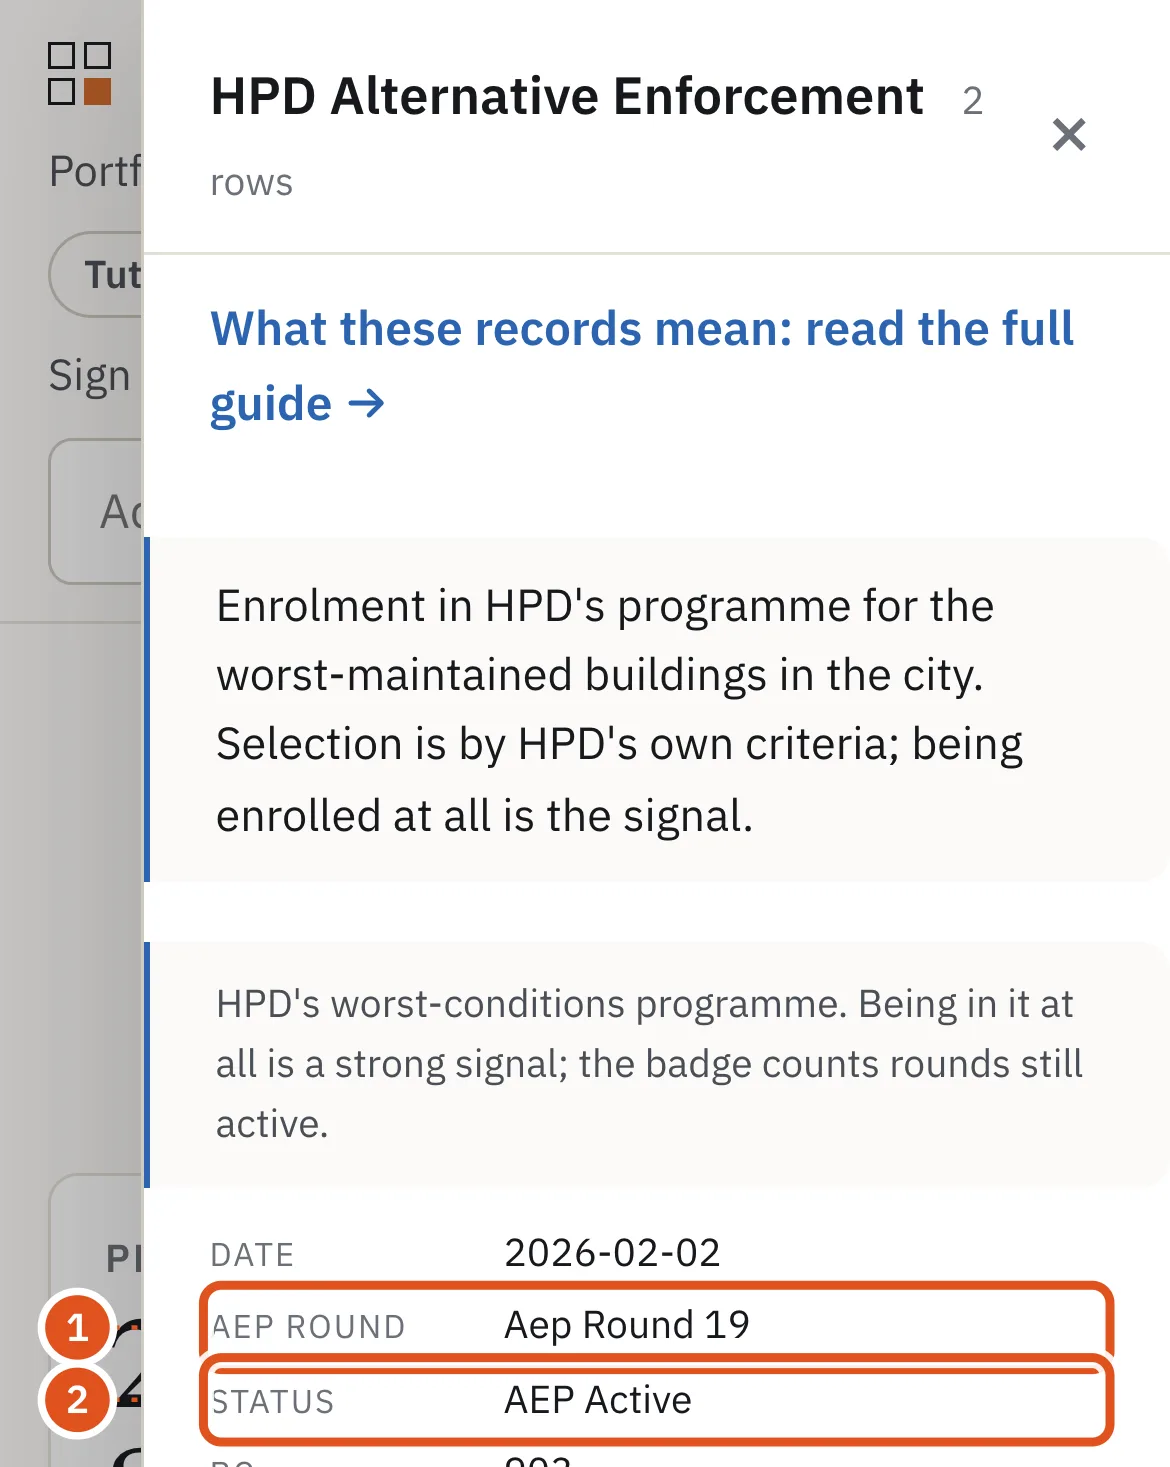The image size is (1170, 1467).
Task: Click the AEP ROUND field label
Action: point(308,1327)
